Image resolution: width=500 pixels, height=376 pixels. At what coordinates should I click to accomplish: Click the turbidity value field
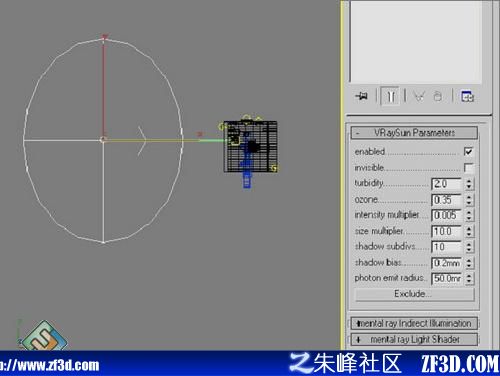click(x=447, y=184)
